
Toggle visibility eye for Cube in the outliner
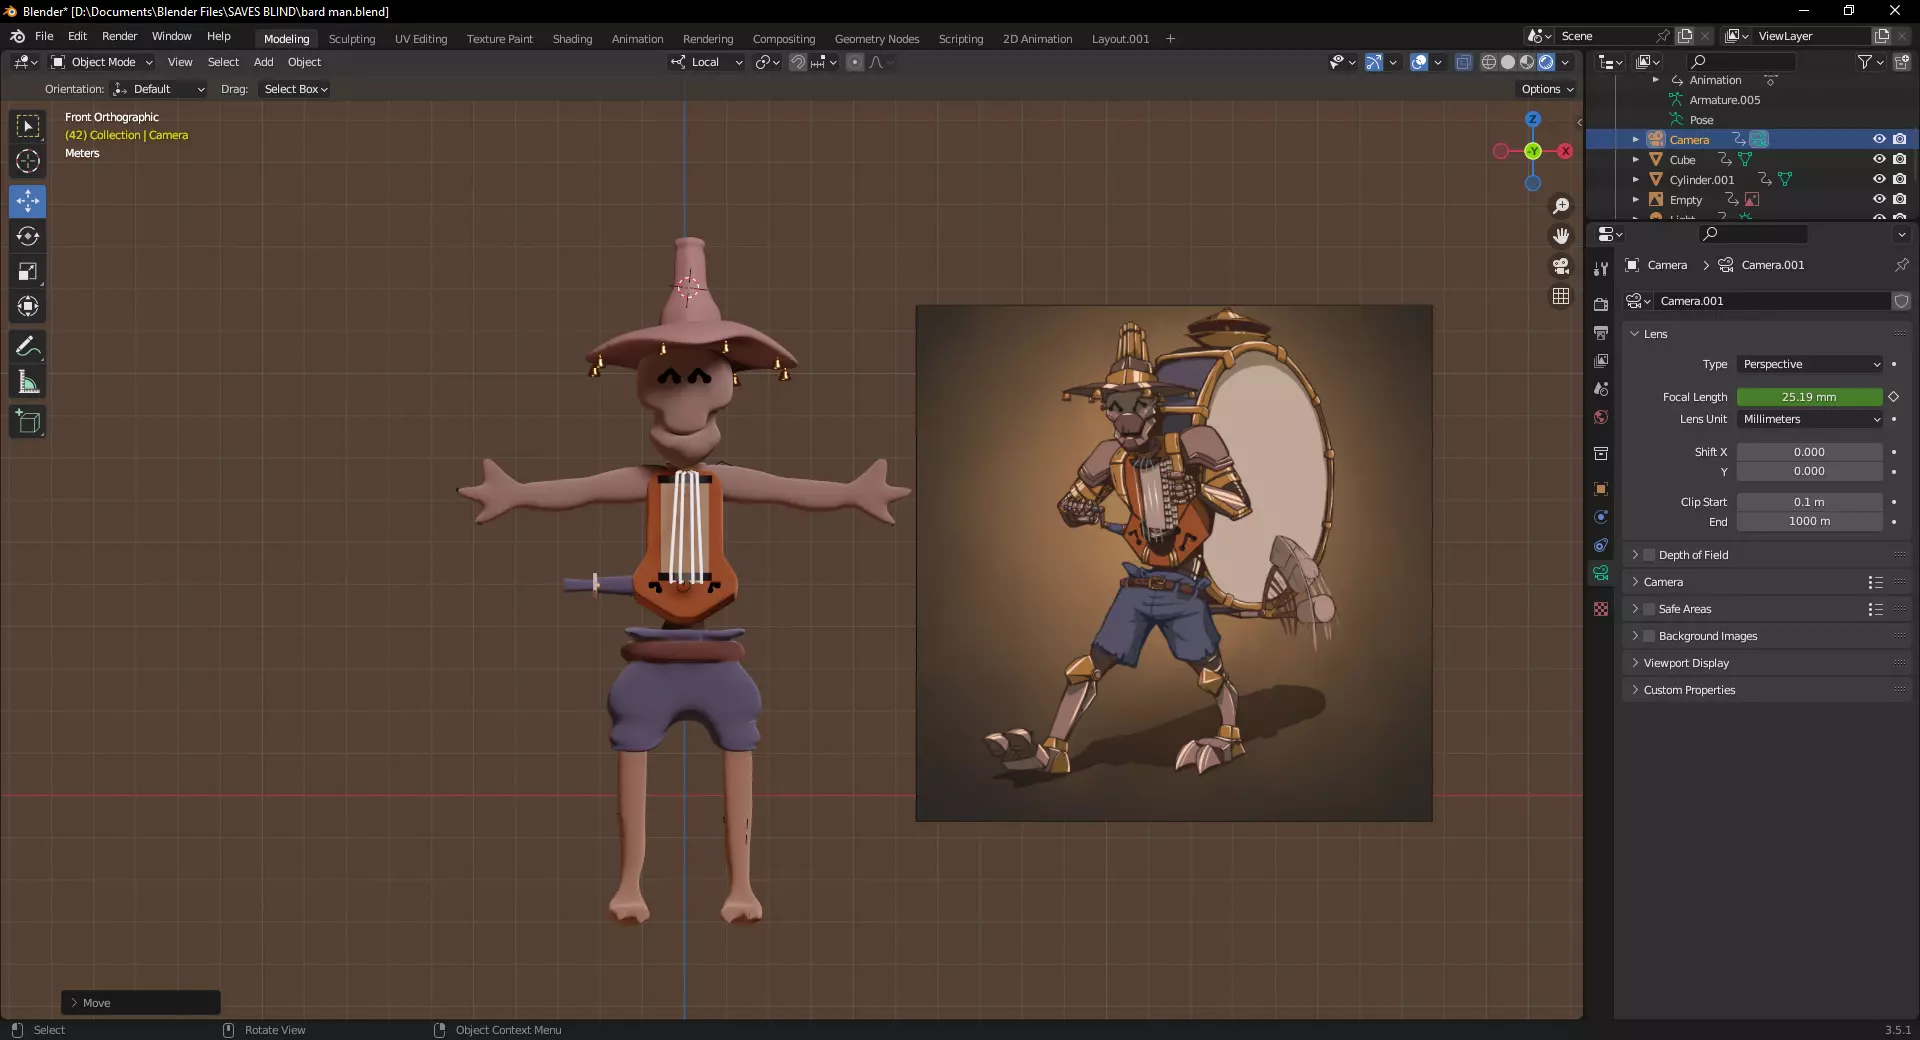[x=1879, y=159]
